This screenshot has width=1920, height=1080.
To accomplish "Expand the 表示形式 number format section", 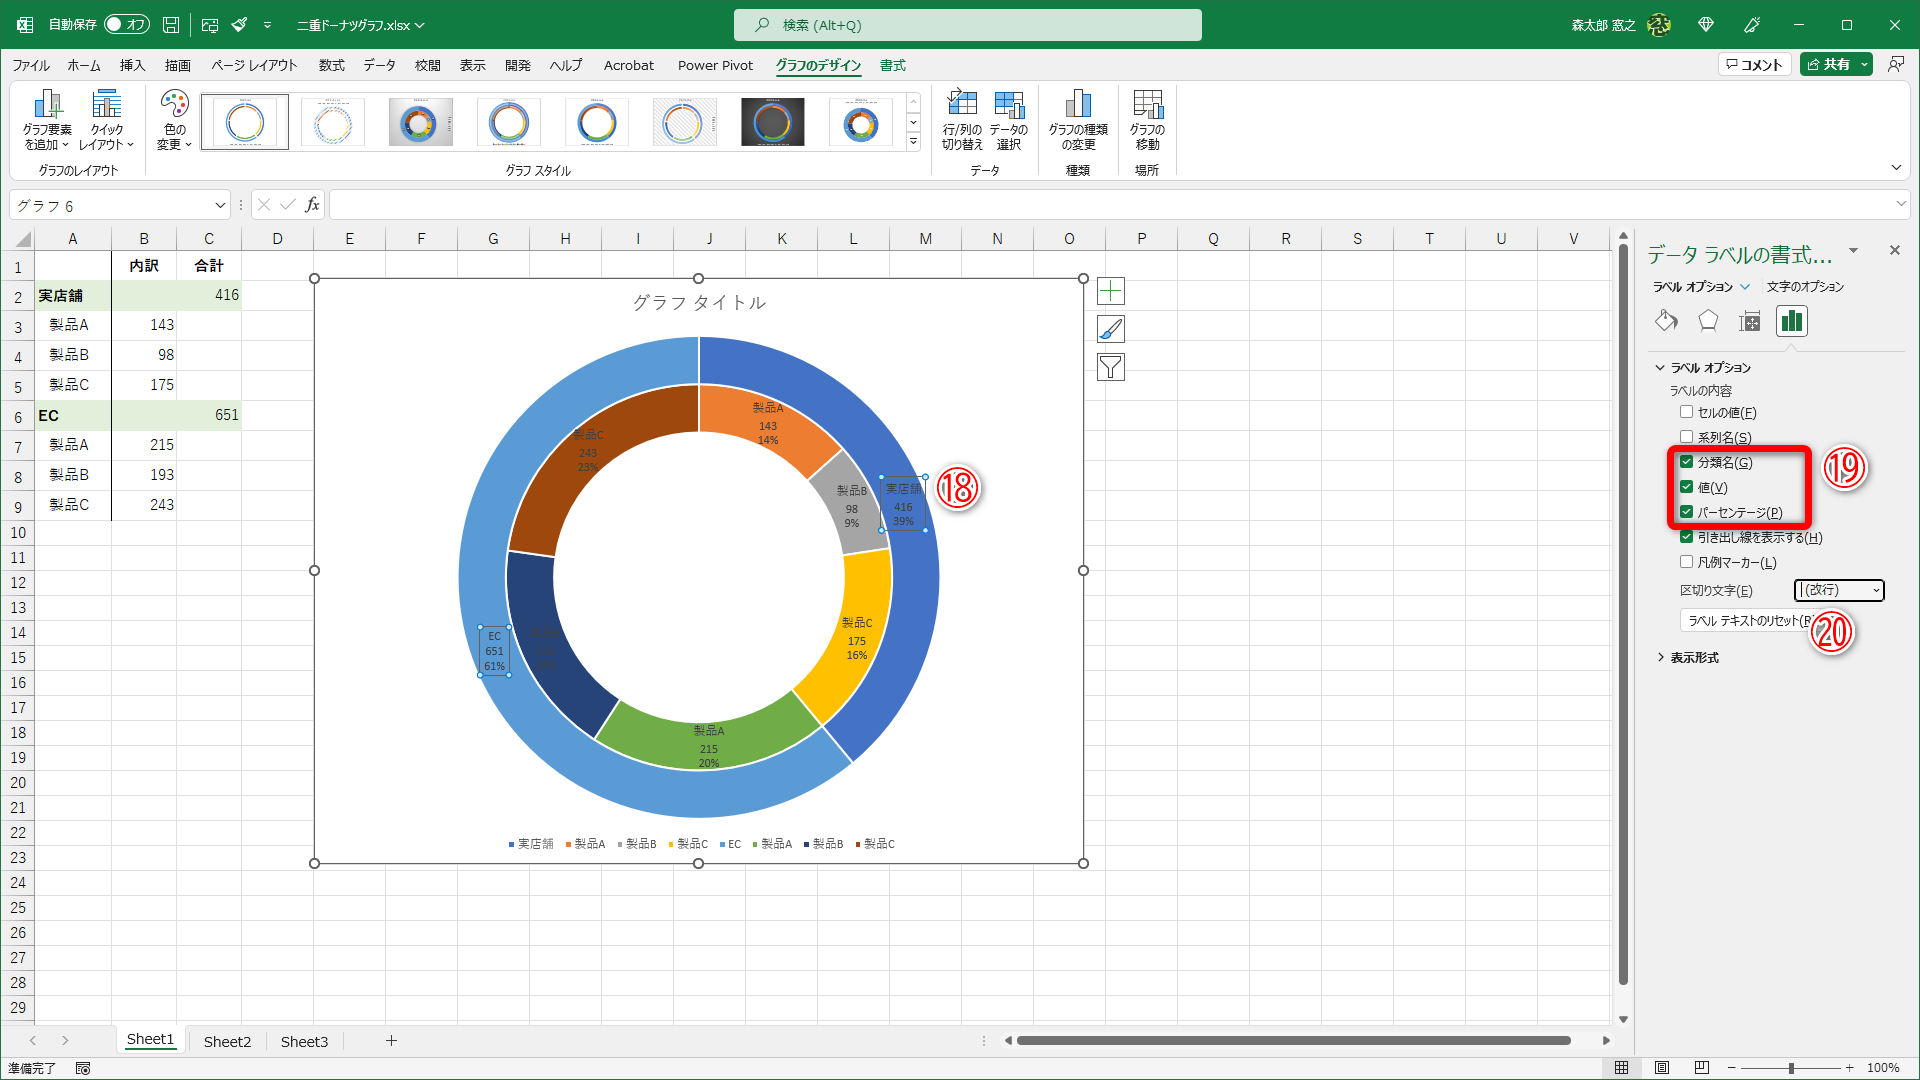I will point(1694,657).
